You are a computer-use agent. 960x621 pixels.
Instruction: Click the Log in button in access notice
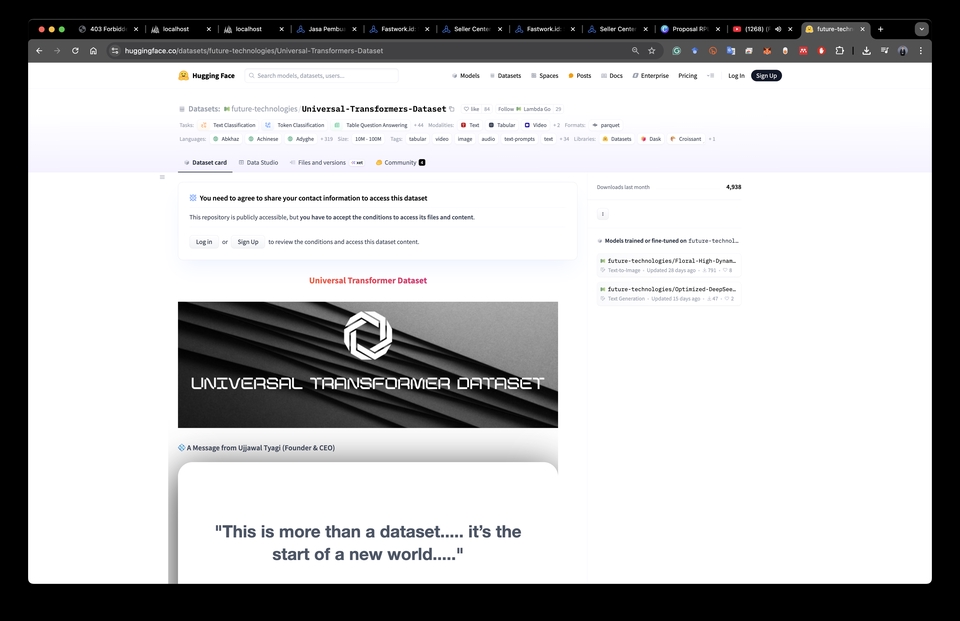(x=204, y=242)
